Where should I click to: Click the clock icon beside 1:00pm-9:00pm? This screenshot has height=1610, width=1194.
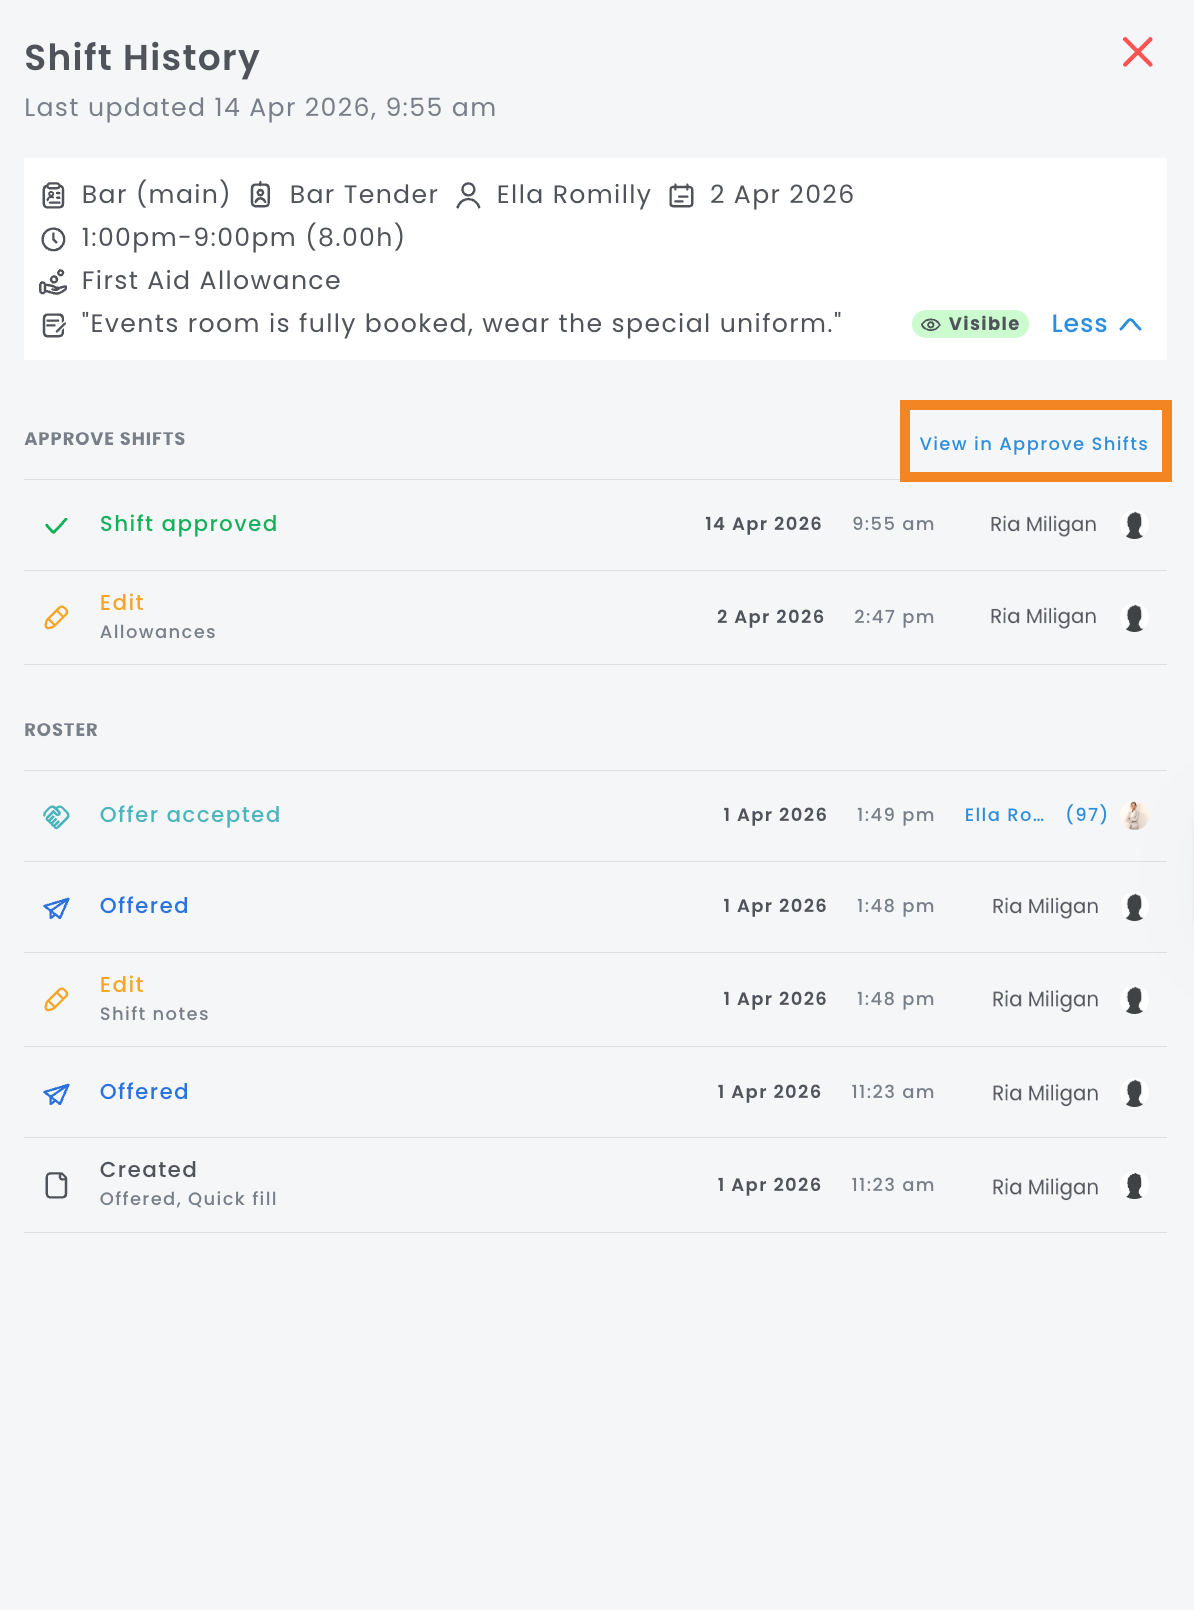click(53, 239)
